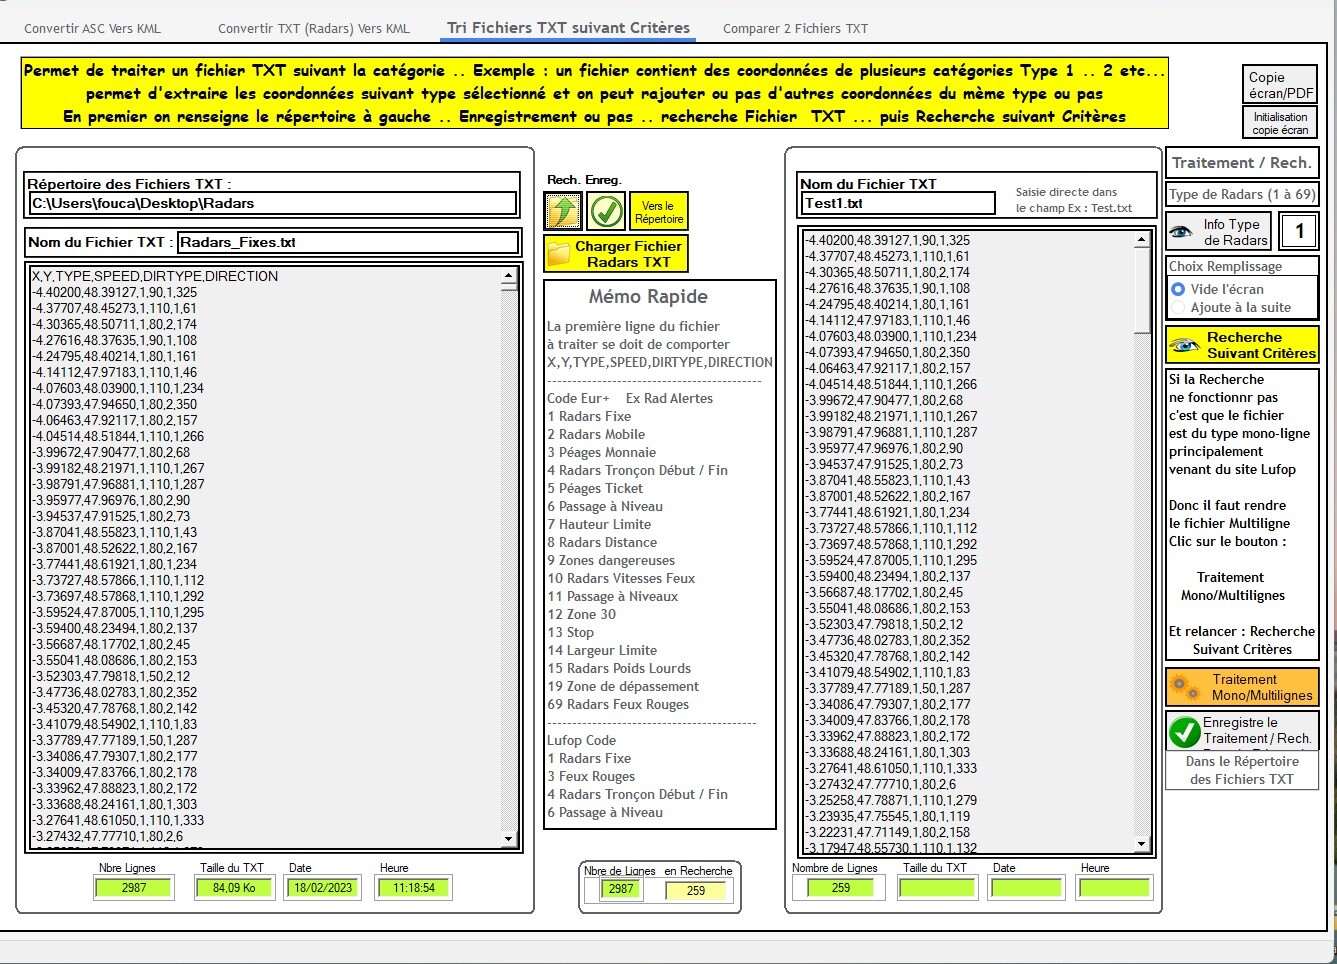Click the Test1.txt output file name field
Screen dimensions: 1337x964
897,203
